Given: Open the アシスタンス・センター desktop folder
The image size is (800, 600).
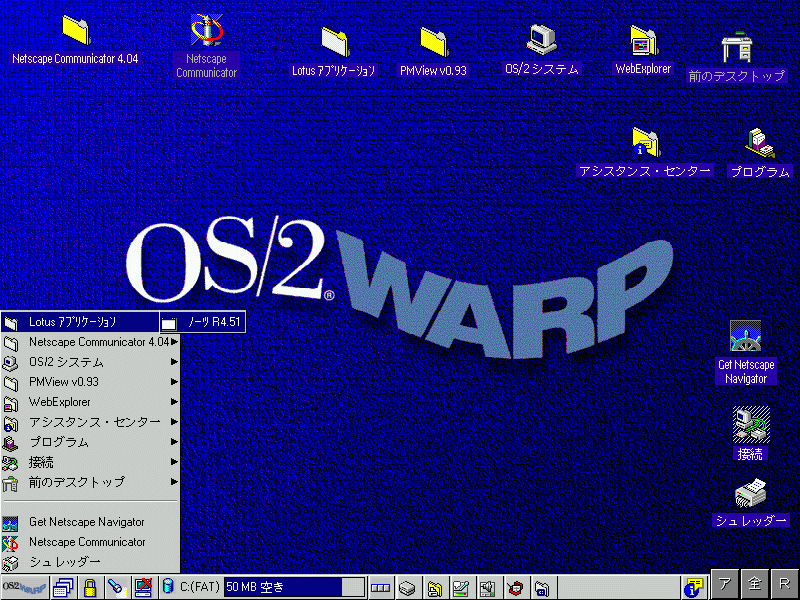Looking at the screenshot, I should pos(645,142).
